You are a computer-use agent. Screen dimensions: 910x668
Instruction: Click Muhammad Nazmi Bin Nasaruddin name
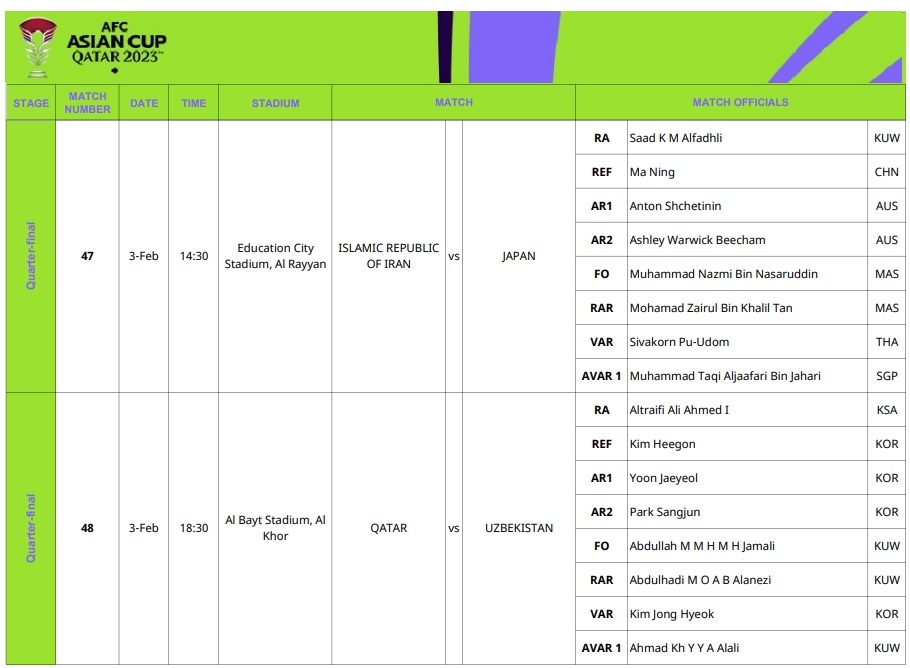click(x=724, y=274)
